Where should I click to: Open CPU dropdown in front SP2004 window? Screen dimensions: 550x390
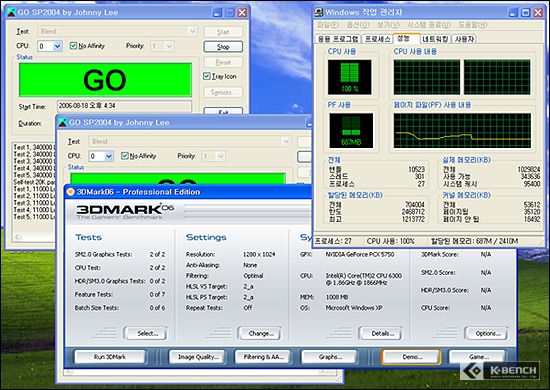coord(109,156)
